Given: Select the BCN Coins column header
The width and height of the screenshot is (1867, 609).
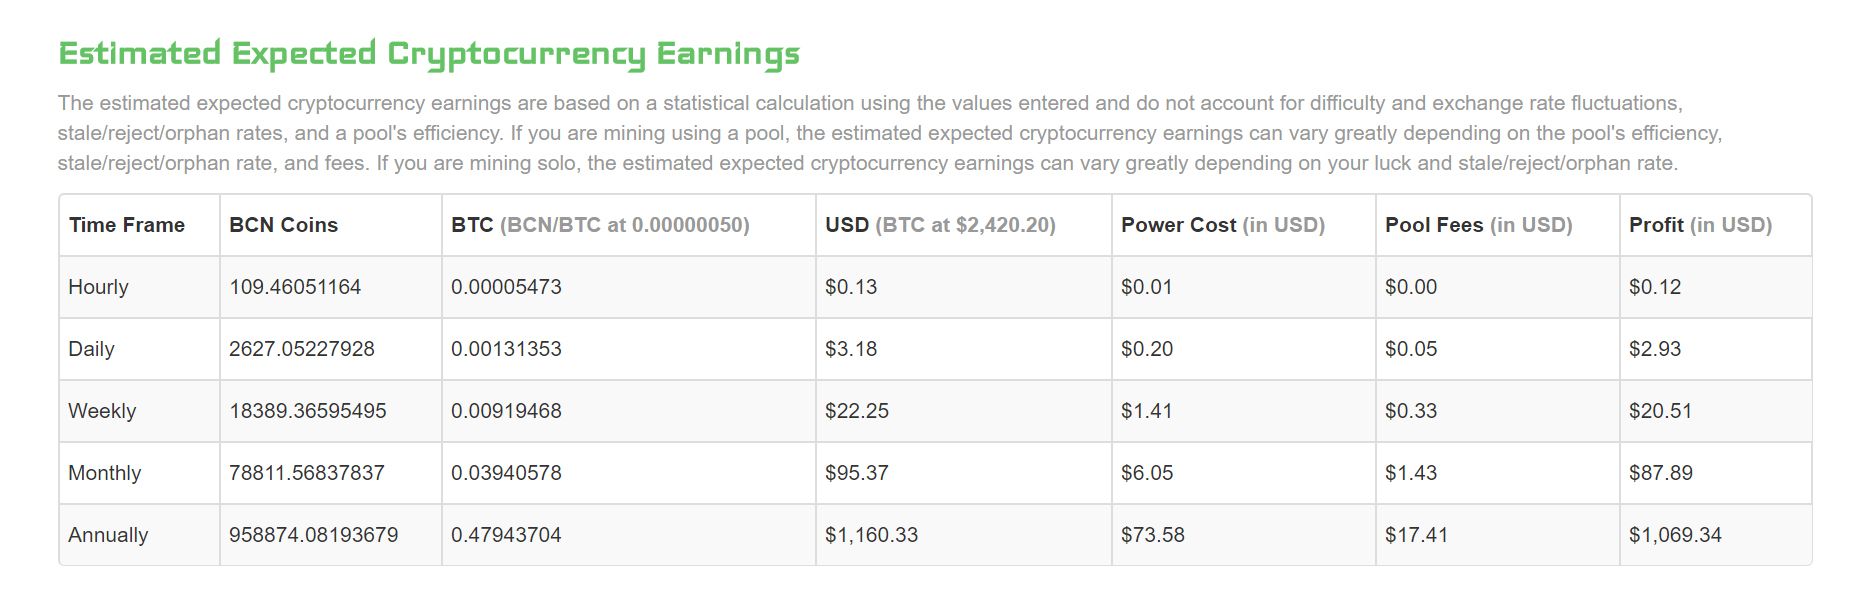Looking at the screenshot, I should [284, 225].
